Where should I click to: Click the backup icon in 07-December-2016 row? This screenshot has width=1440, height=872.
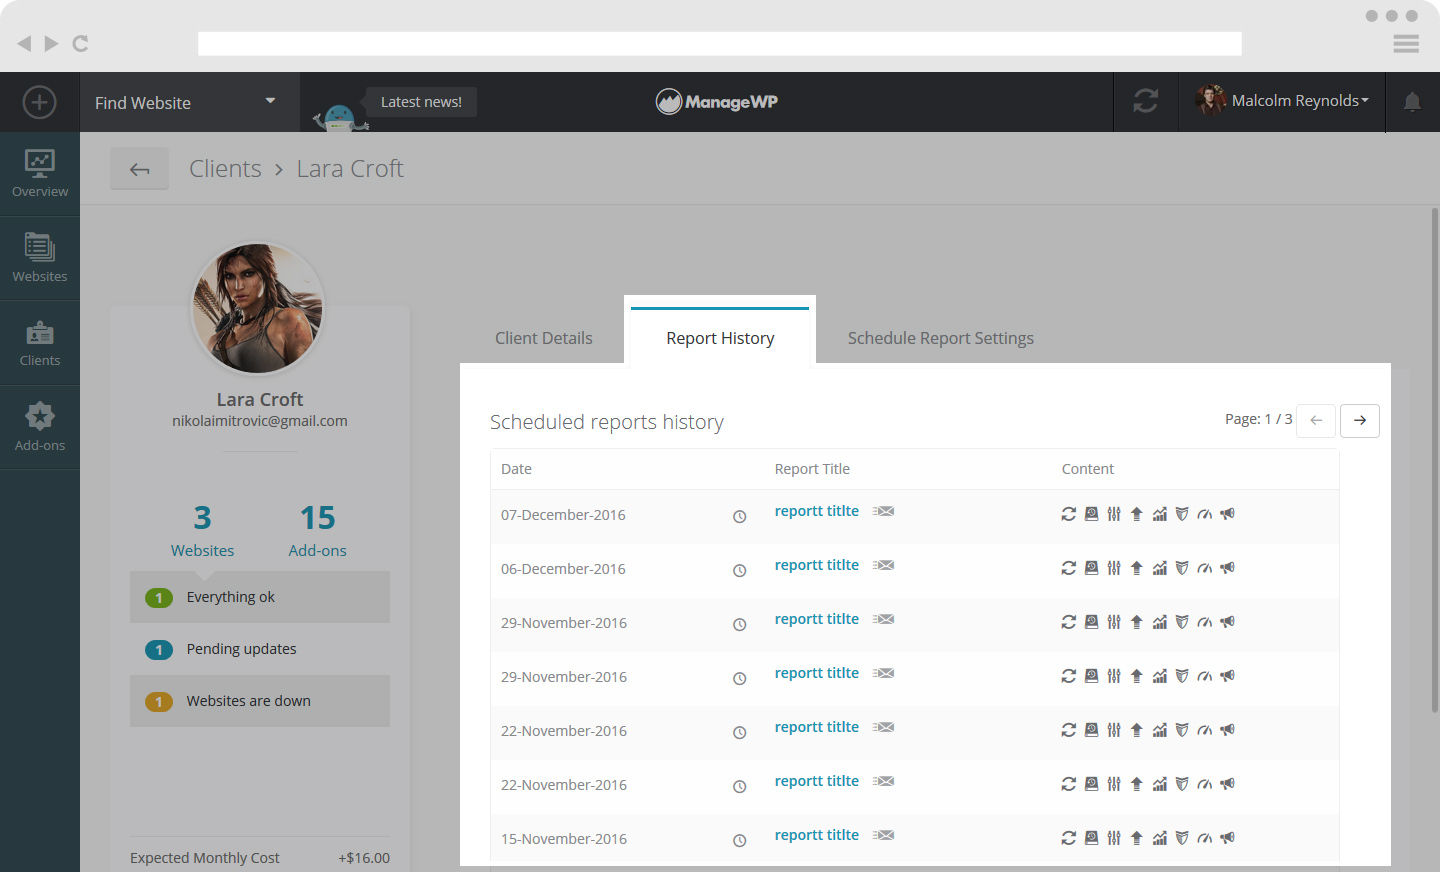click(x=1091, y=514)
